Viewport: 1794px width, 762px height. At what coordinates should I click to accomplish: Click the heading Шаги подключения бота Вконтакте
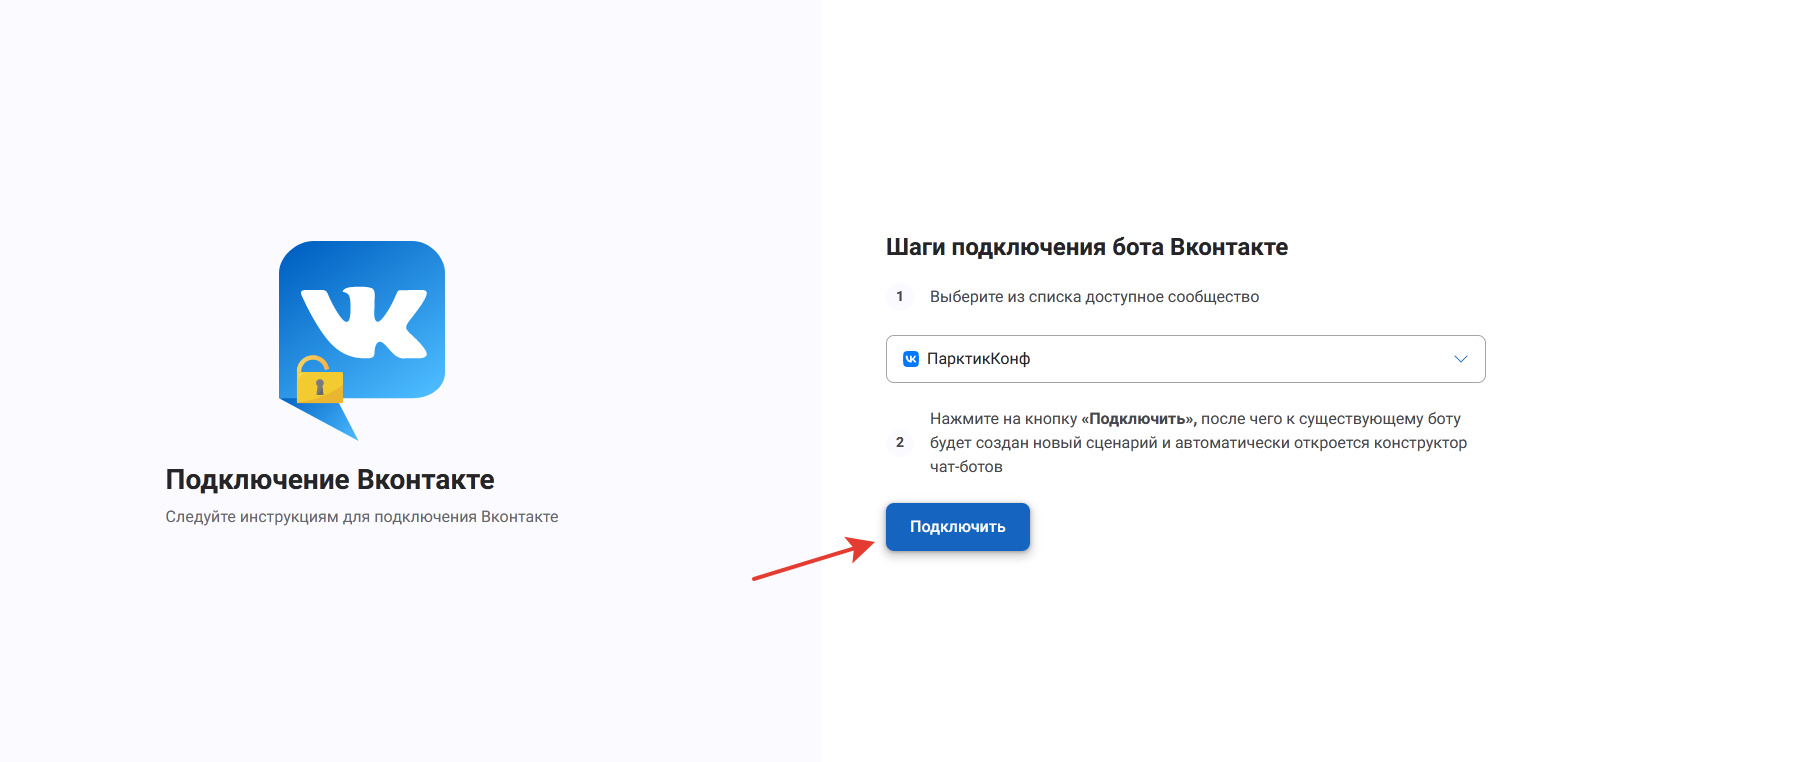[x=1087, y=247]
